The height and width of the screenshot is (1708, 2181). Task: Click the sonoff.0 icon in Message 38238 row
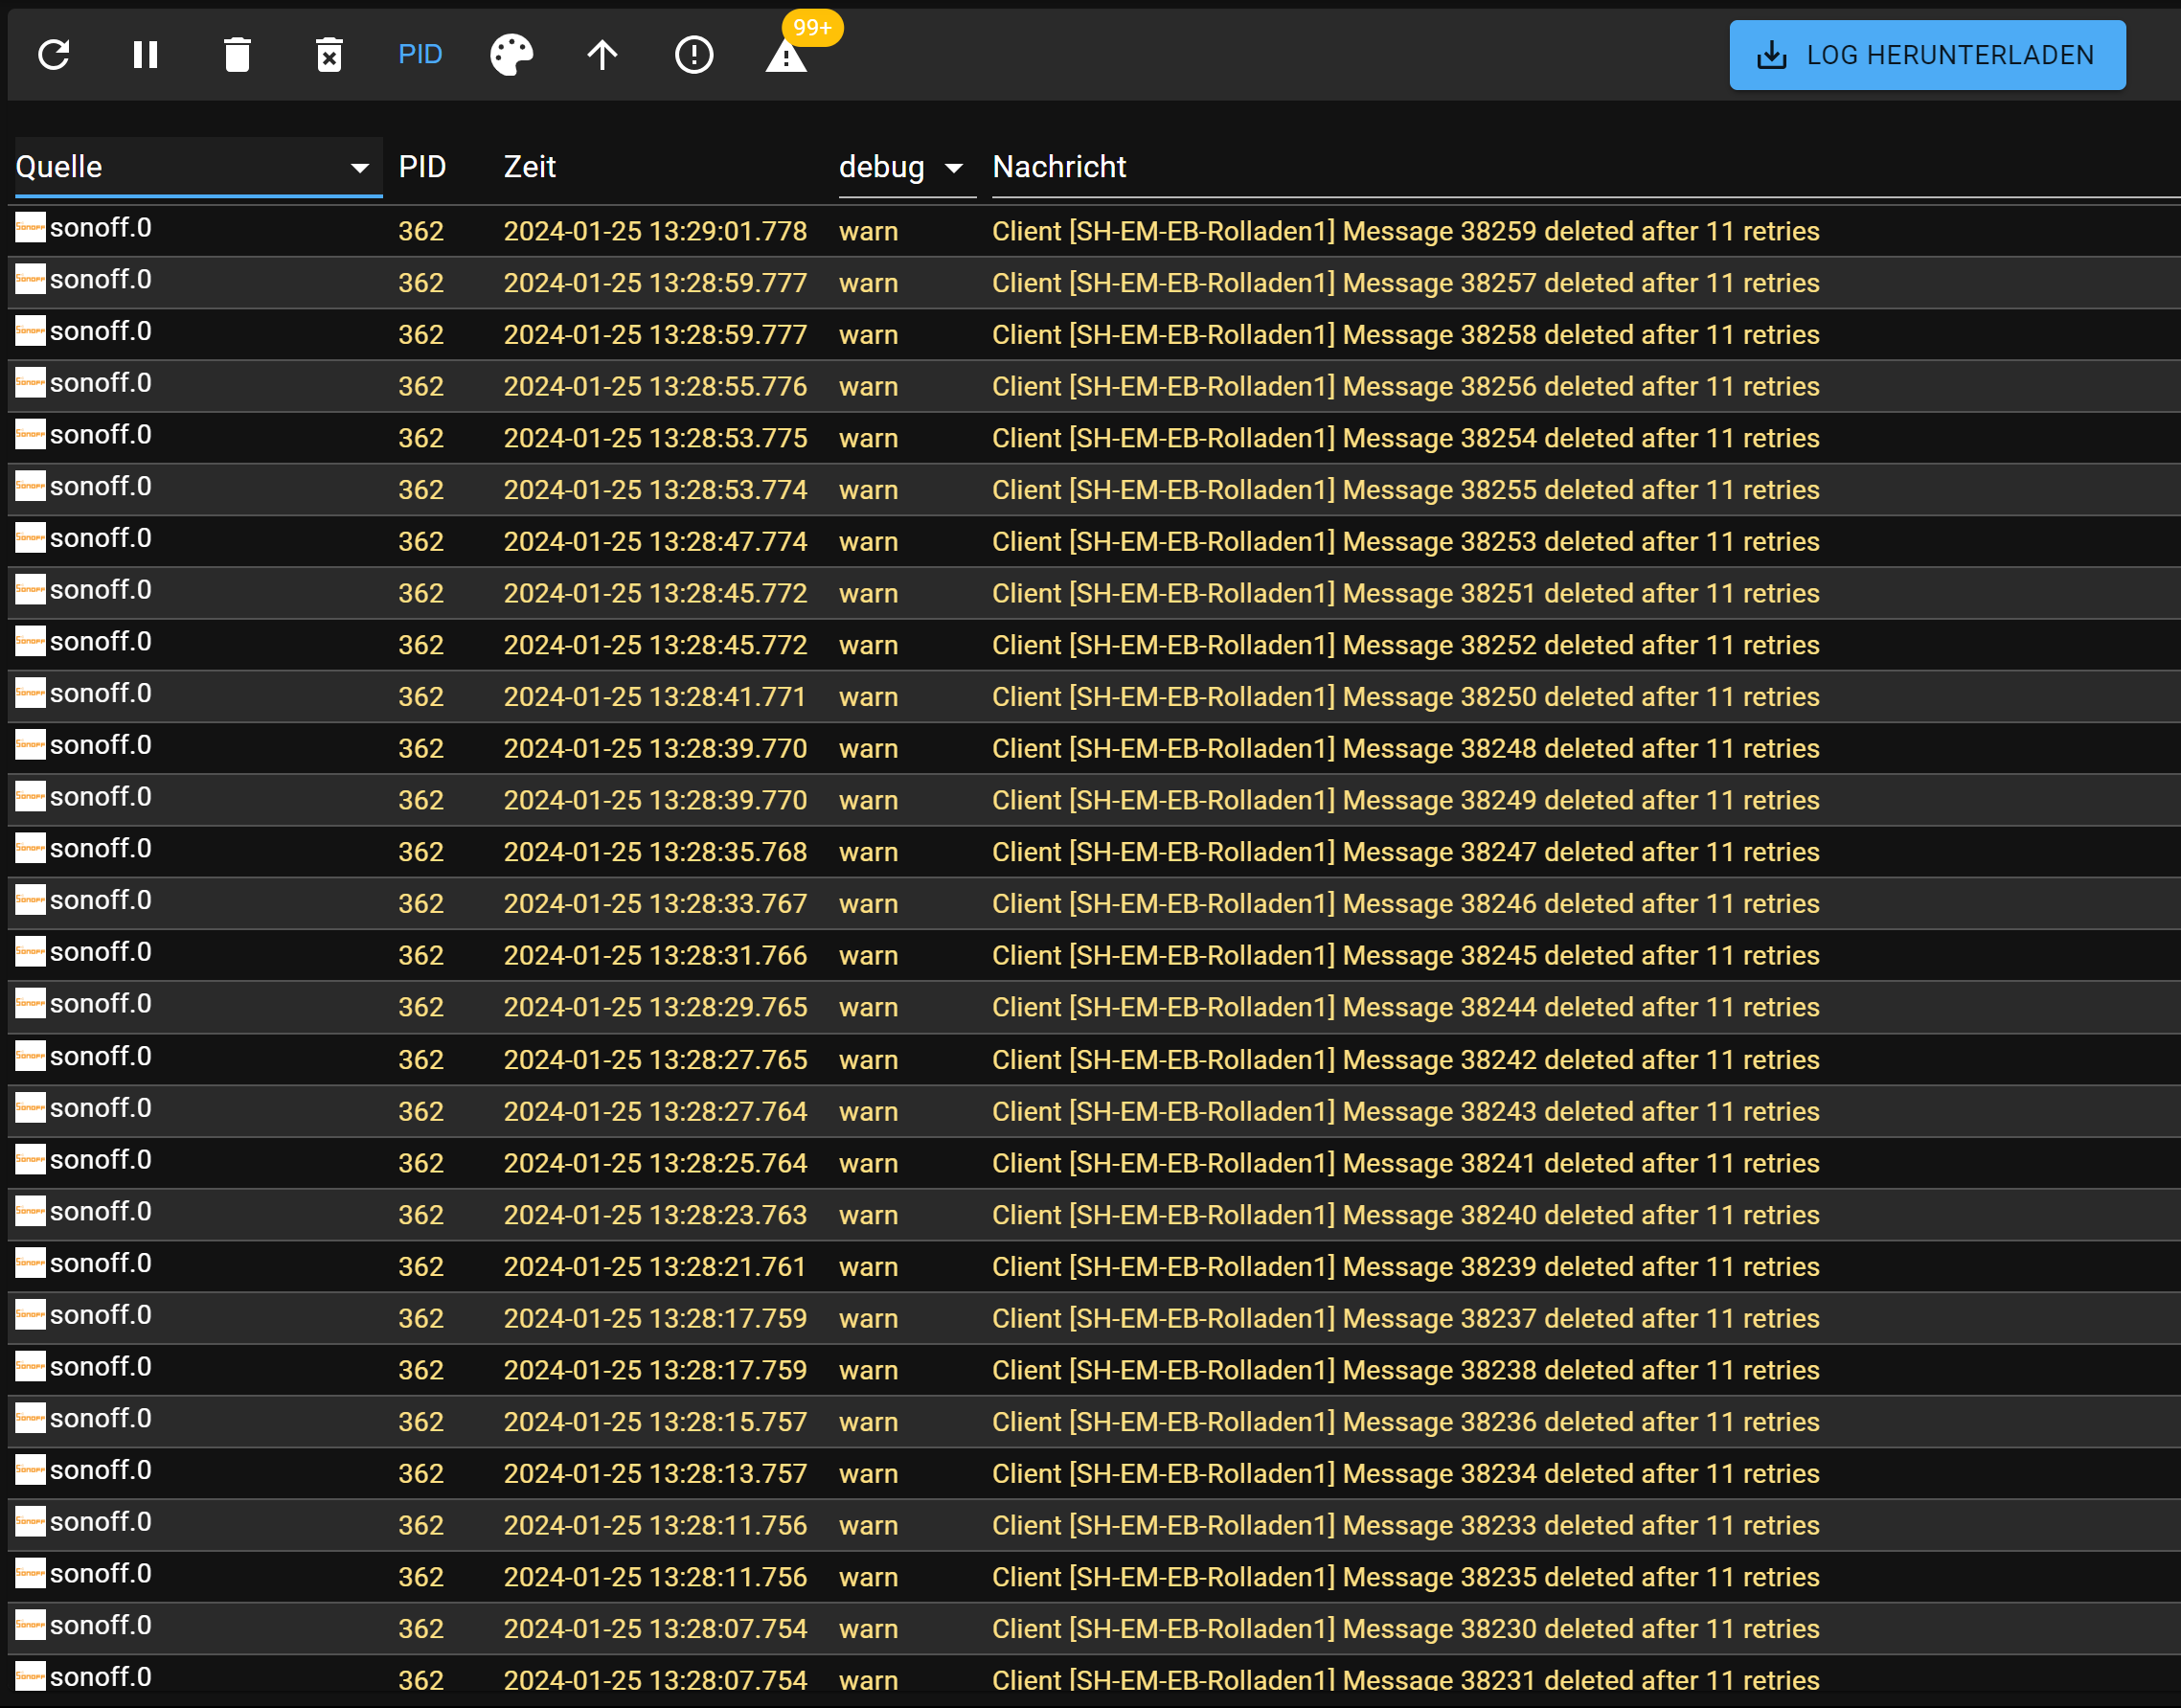(x=30, y=1367)
